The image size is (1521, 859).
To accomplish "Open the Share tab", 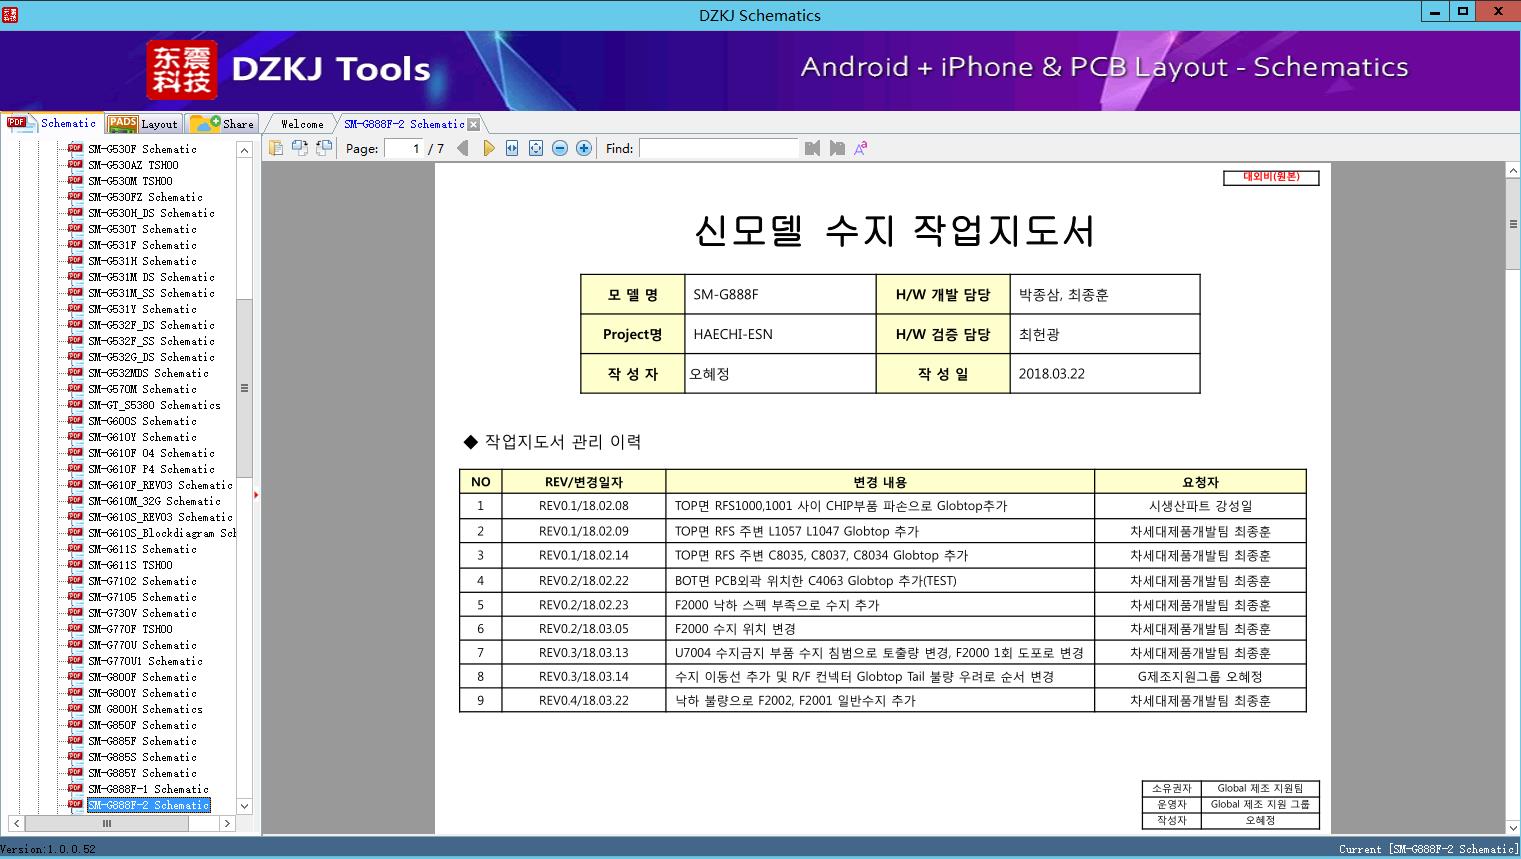I will tap(222, 124).
